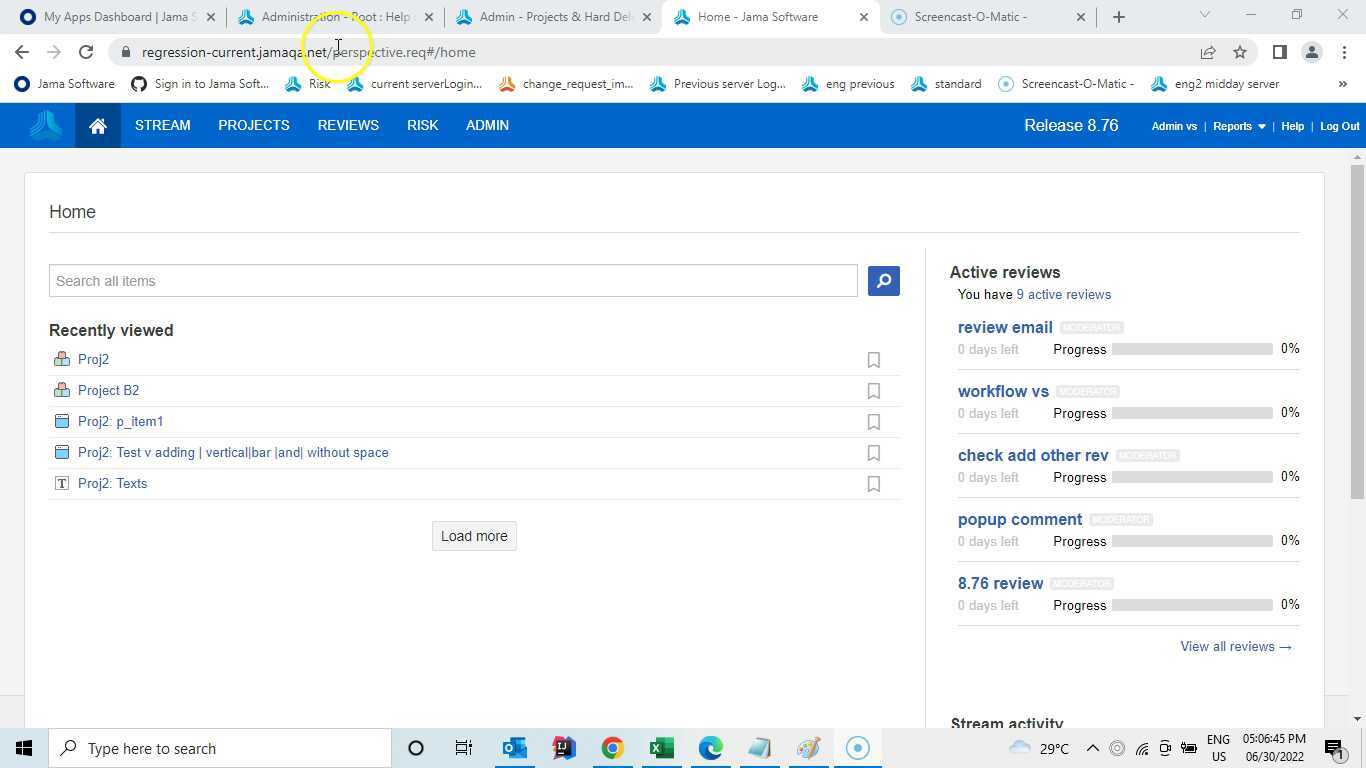1366x768 pixels.
Task: Click the Home icon in navigation bar
Action: point(97,126)
